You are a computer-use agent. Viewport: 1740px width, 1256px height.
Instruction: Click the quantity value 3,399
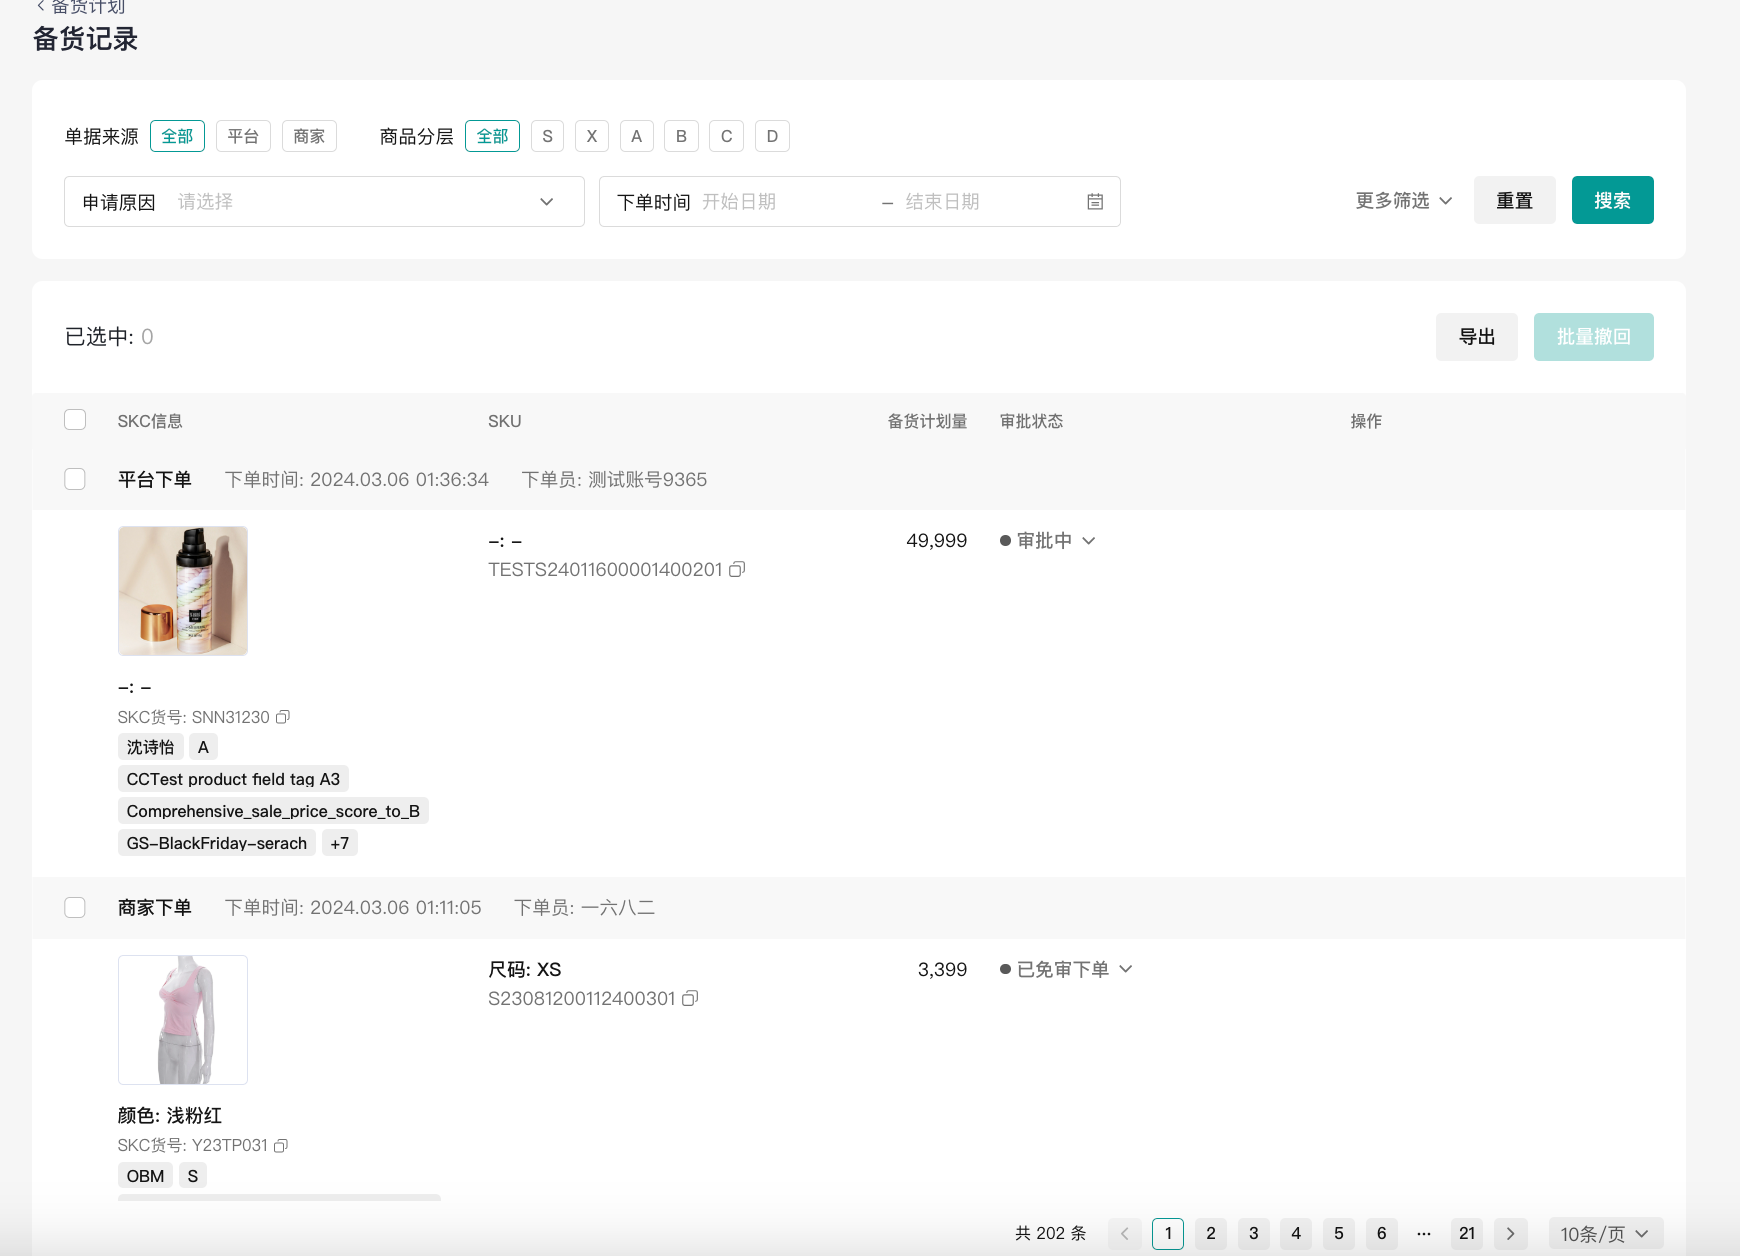pyautogui.click(x=942, y=969)
